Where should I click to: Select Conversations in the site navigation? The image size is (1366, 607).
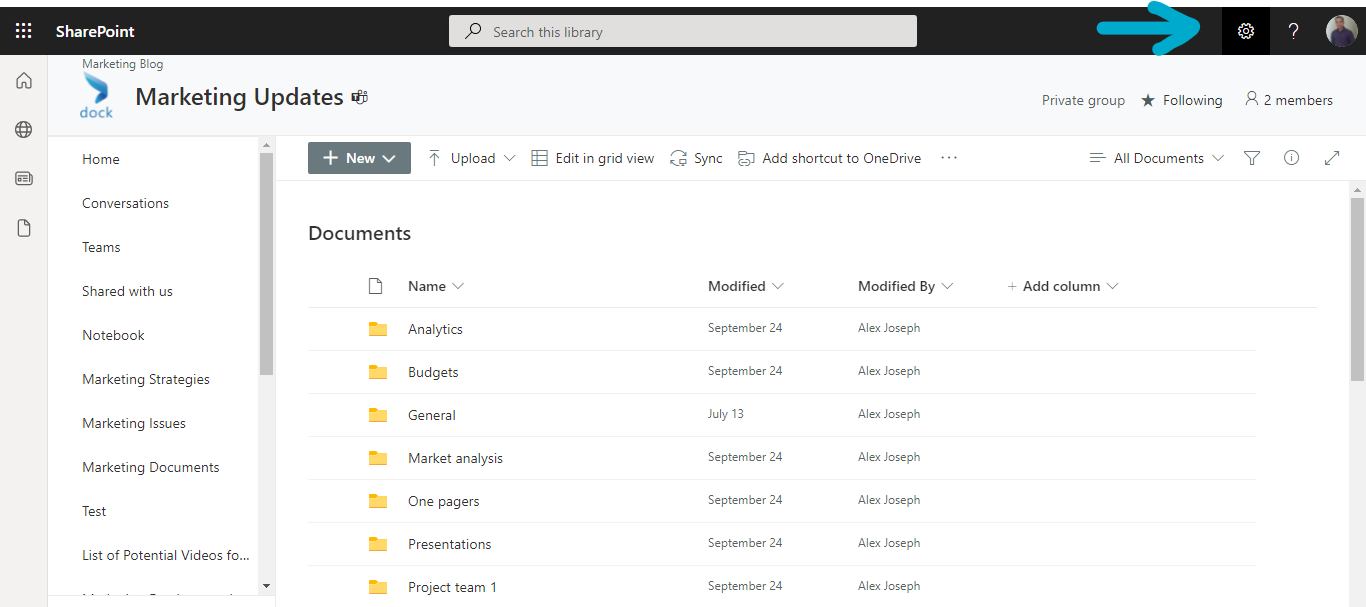click(x=125, y=203)
